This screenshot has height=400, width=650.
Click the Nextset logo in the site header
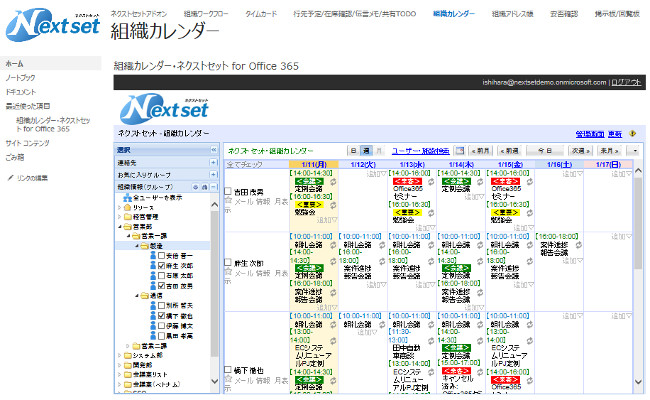[x=53, y=25]
